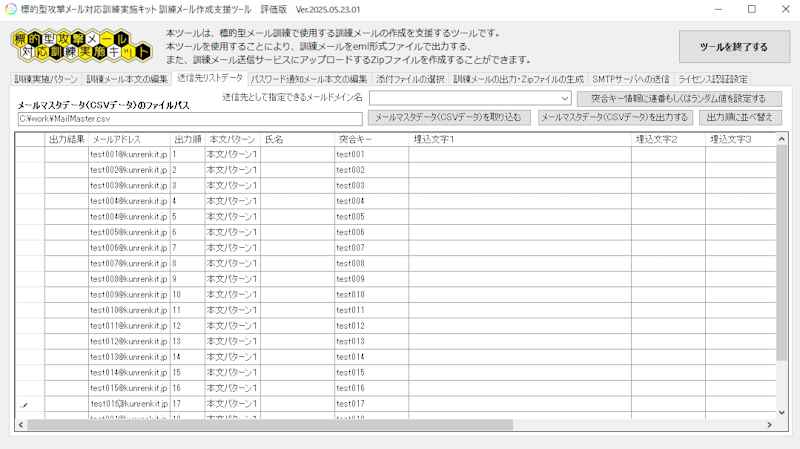Screen dimensions: 800x449
Task: Click the vertical scrollbar up arrow
Action: point(781,139)
